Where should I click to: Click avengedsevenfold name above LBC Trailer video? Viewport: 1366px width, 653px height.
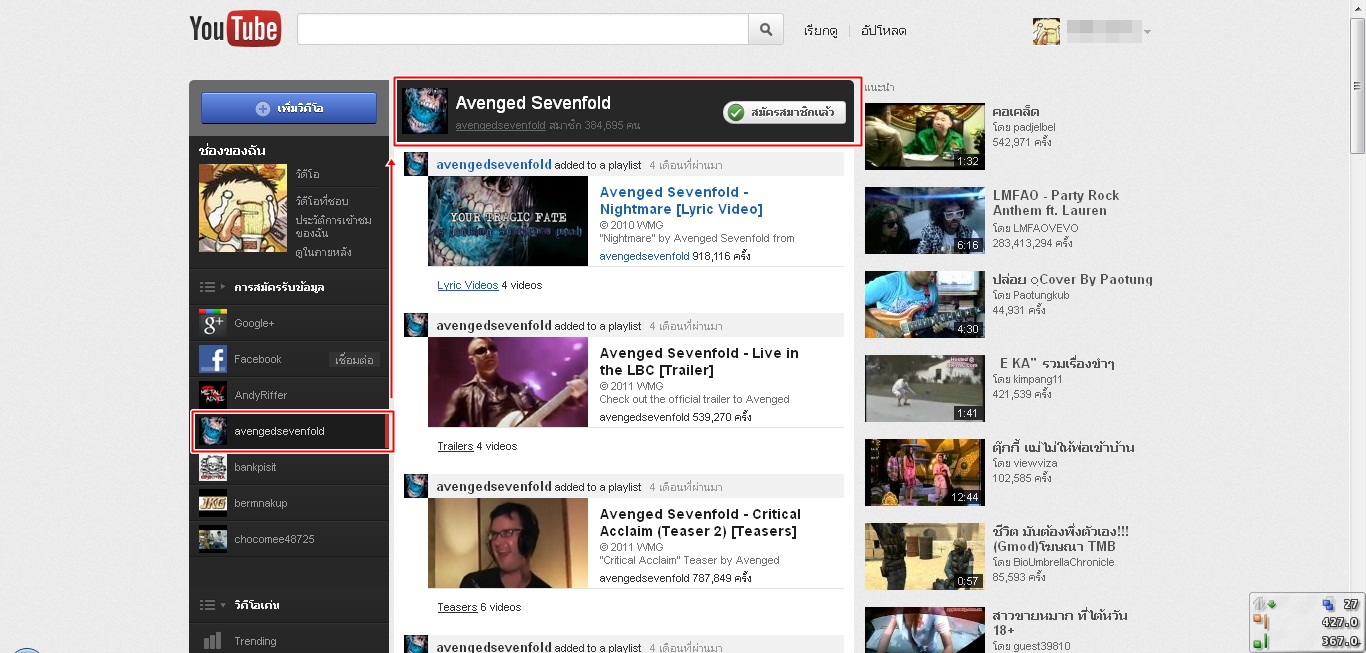tap(494, 325)
